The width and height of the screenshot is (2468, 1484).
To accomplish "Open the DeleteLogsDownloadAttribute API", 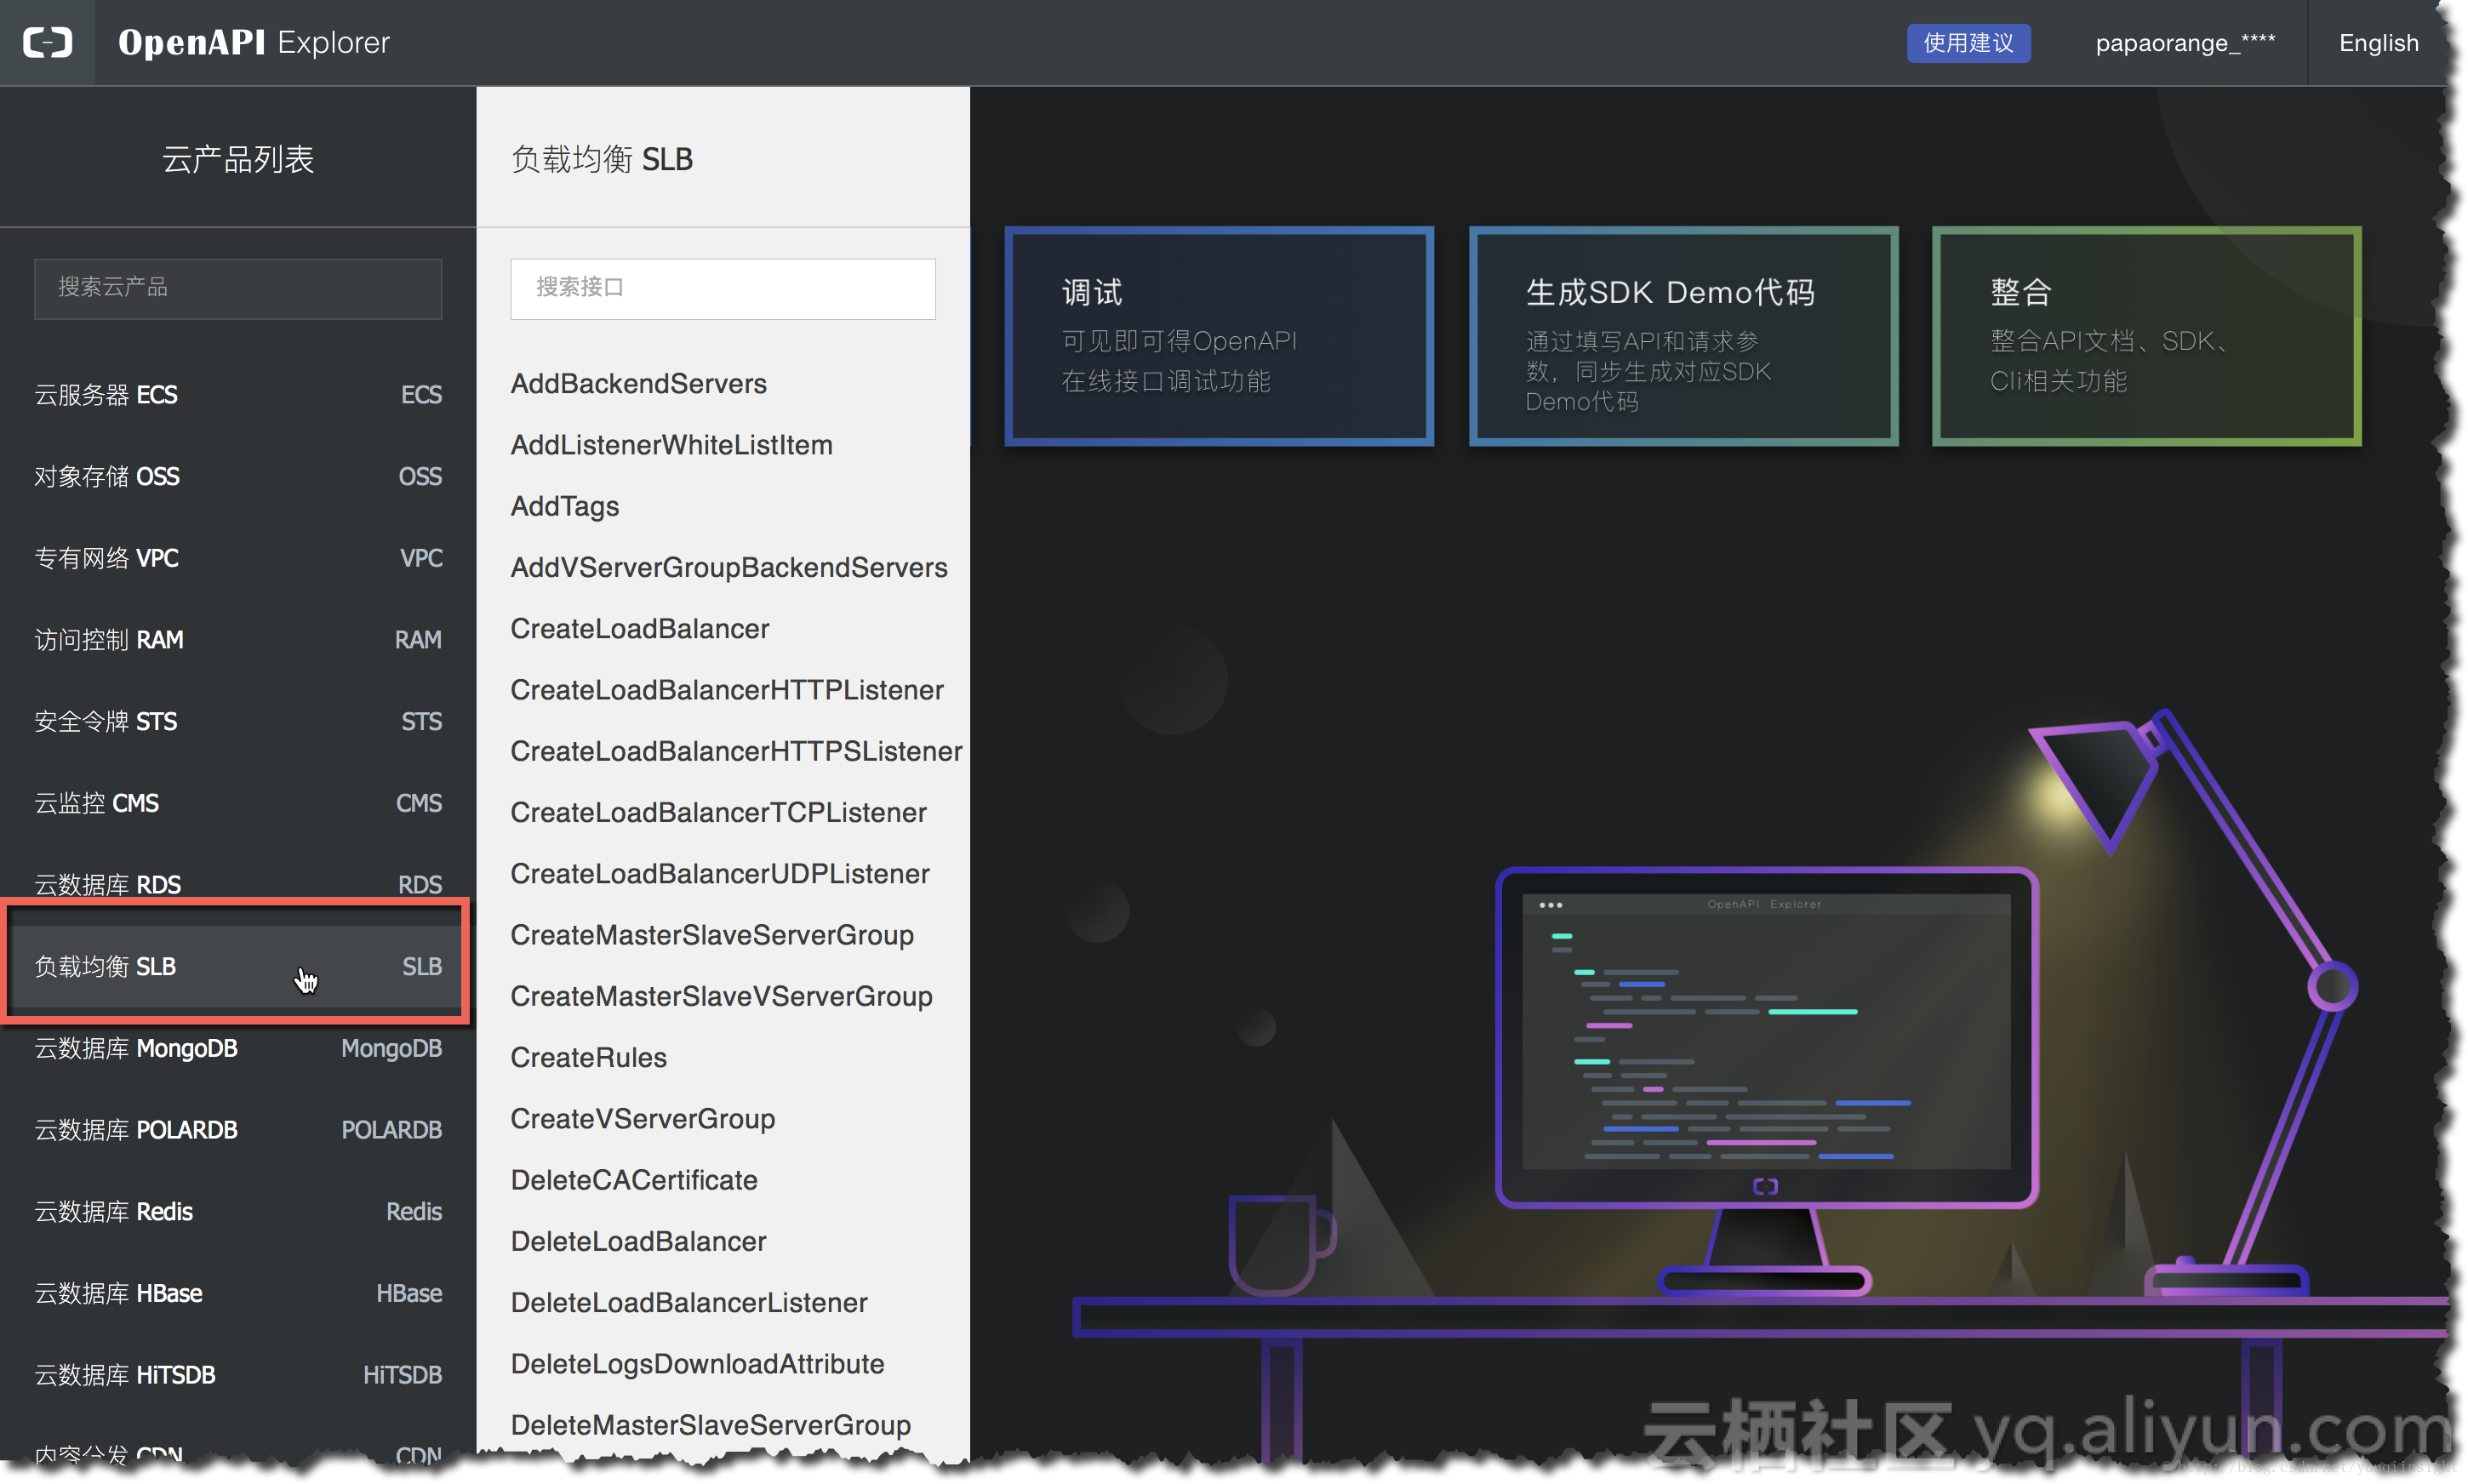I will (x=697, y=1363).
